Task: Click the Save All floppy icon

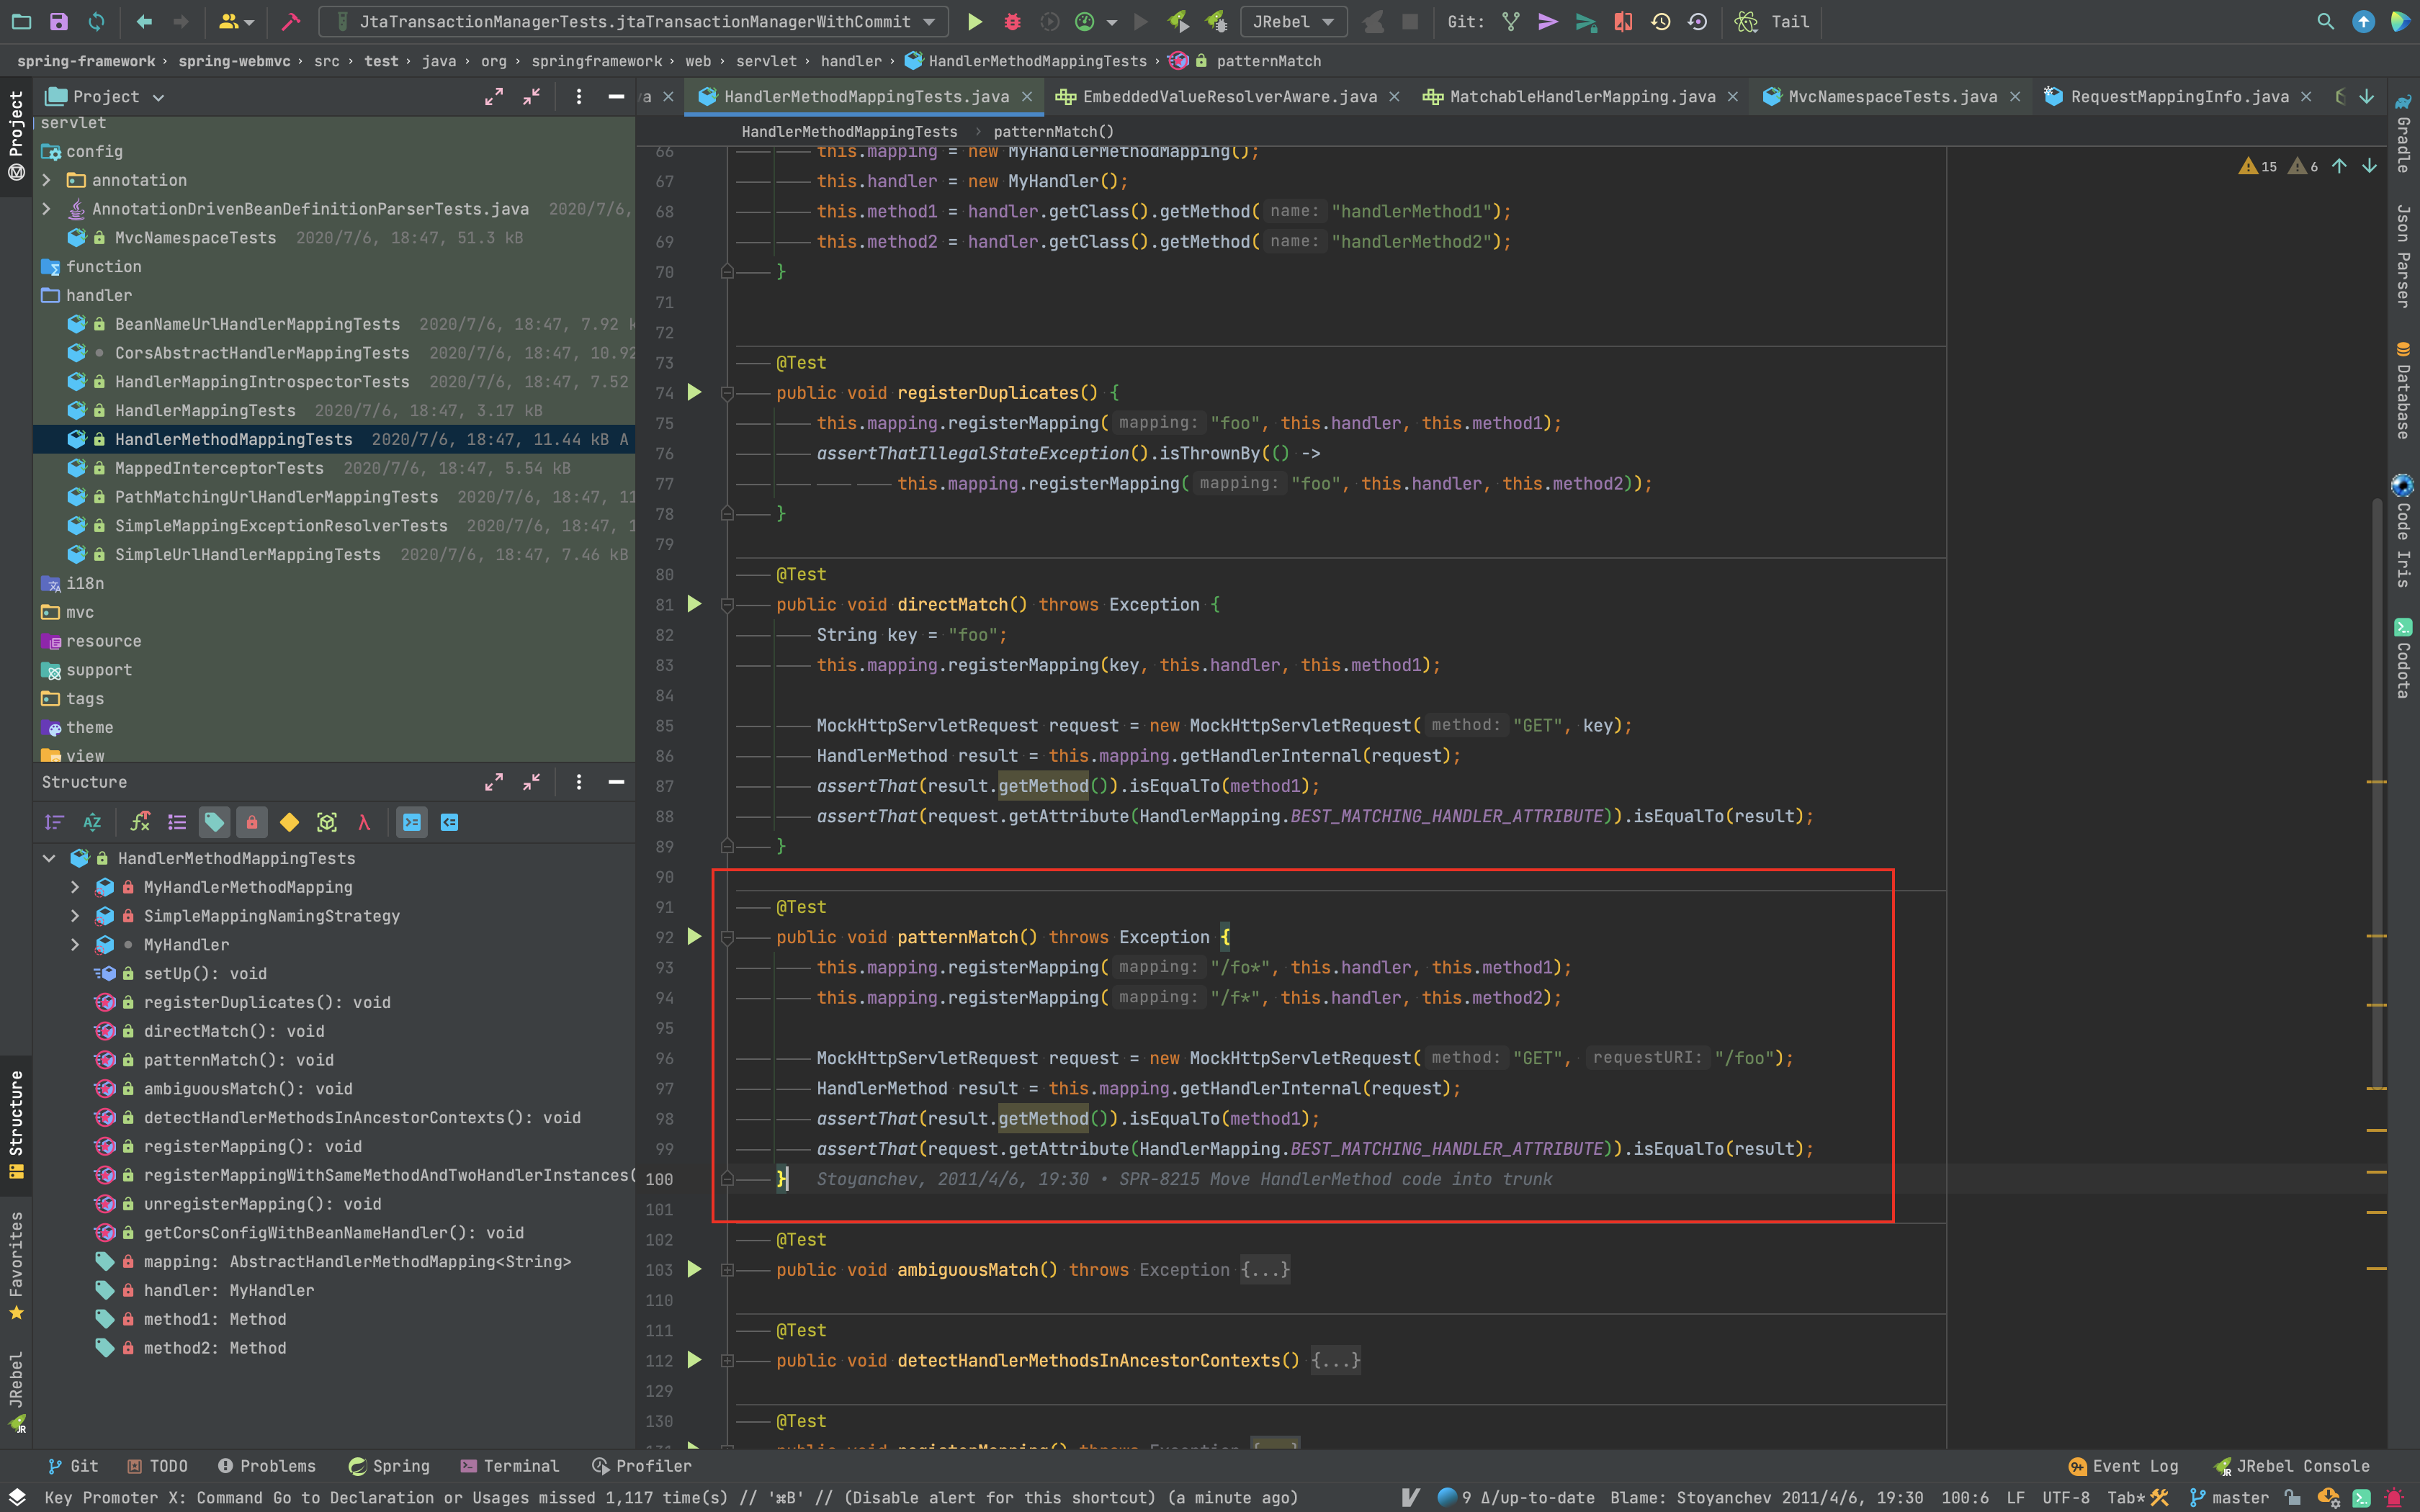Action: (58, 21)
